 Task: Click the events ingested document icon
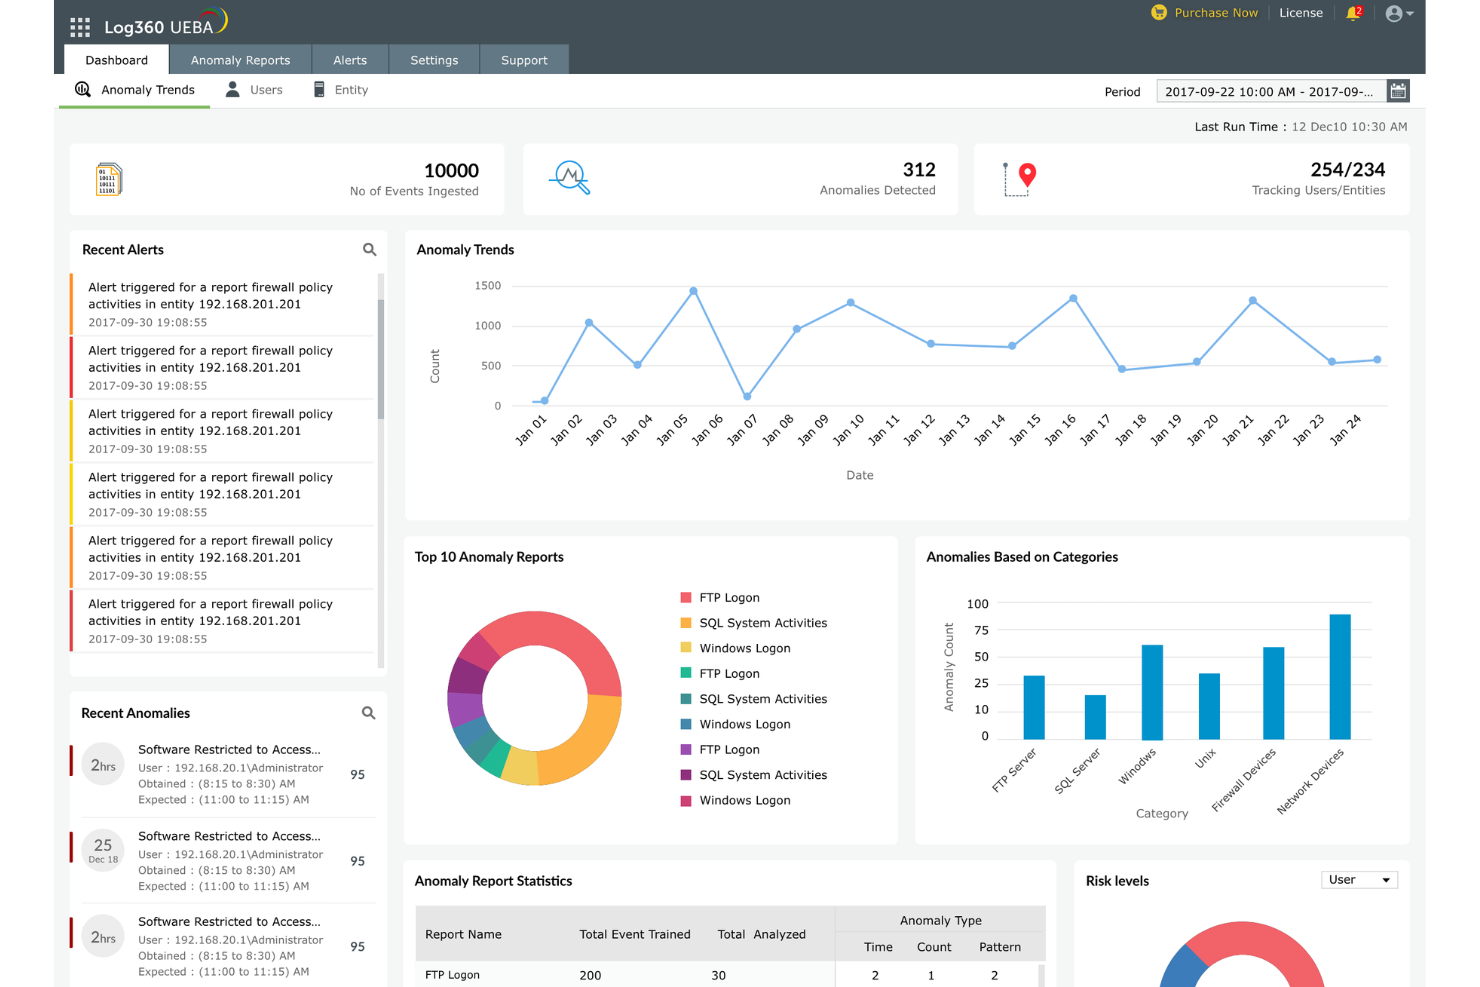click(x=107, y=179)
